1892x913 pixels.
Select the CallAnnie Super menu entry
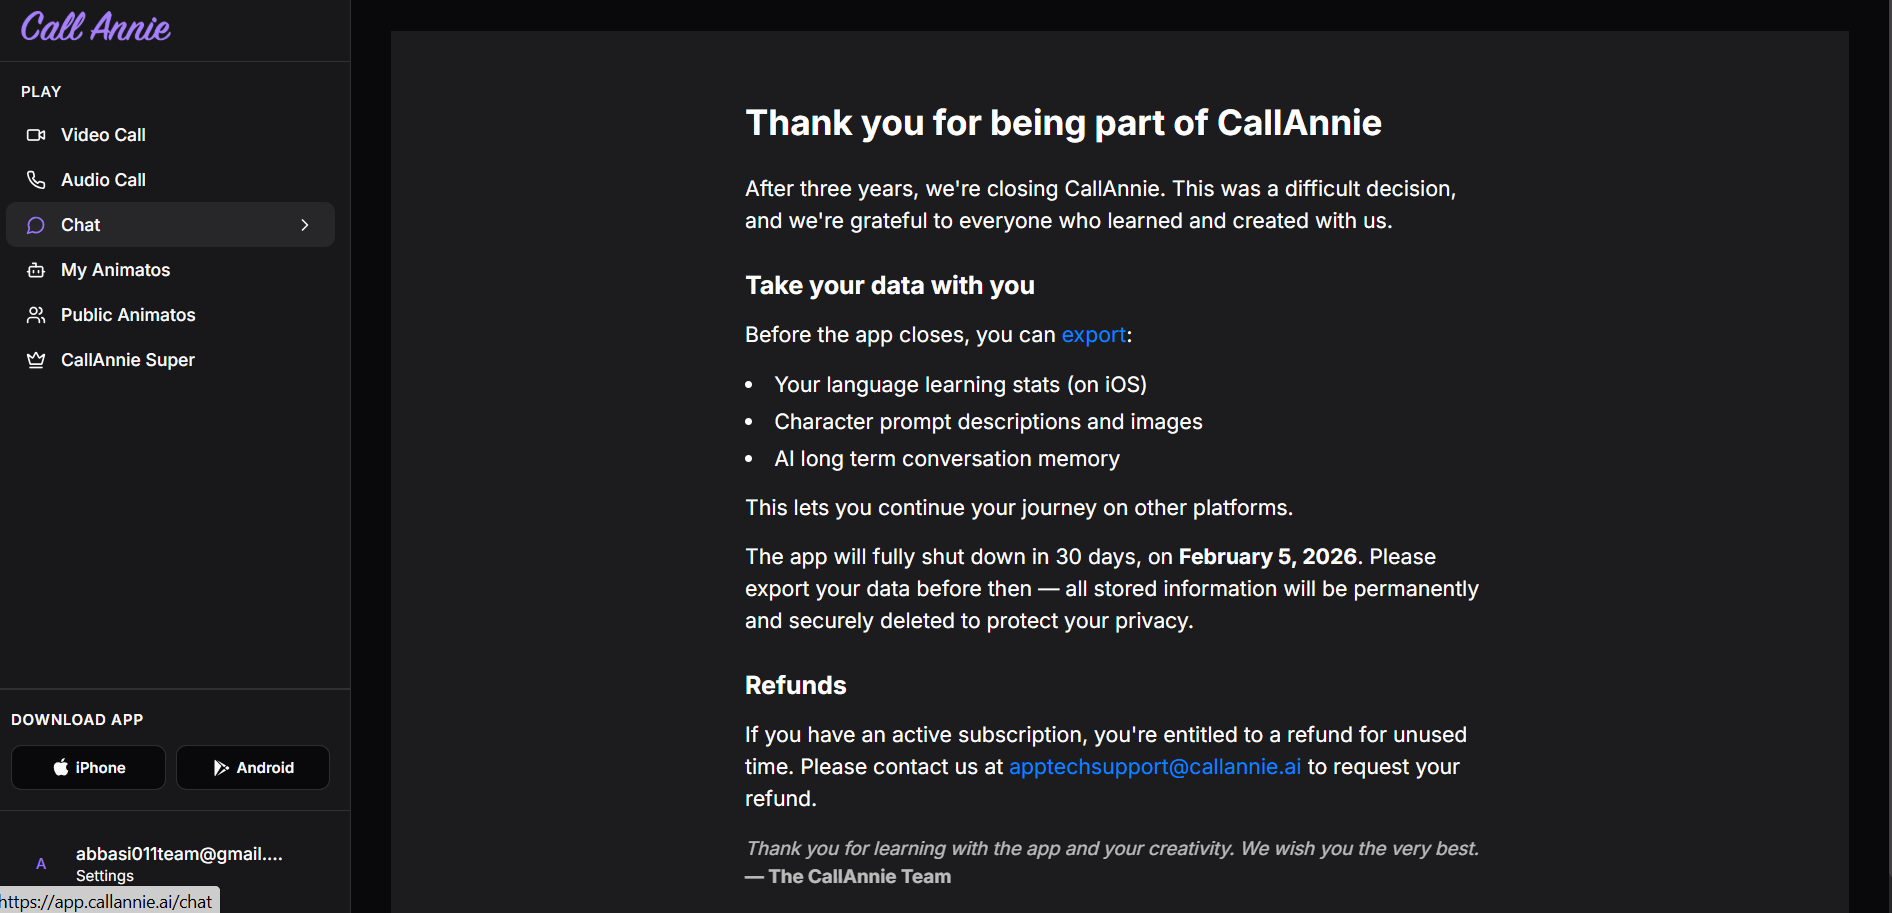click(128, 360)
